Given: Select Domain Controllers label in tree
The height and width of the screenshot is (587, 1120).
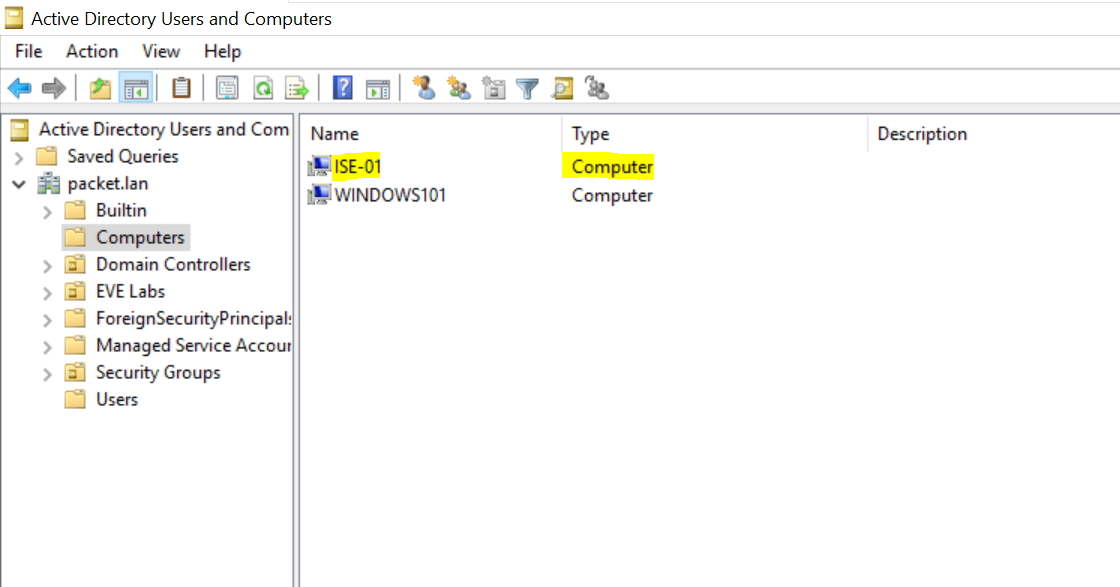Looking at the screenshot, I should (174, 264).
